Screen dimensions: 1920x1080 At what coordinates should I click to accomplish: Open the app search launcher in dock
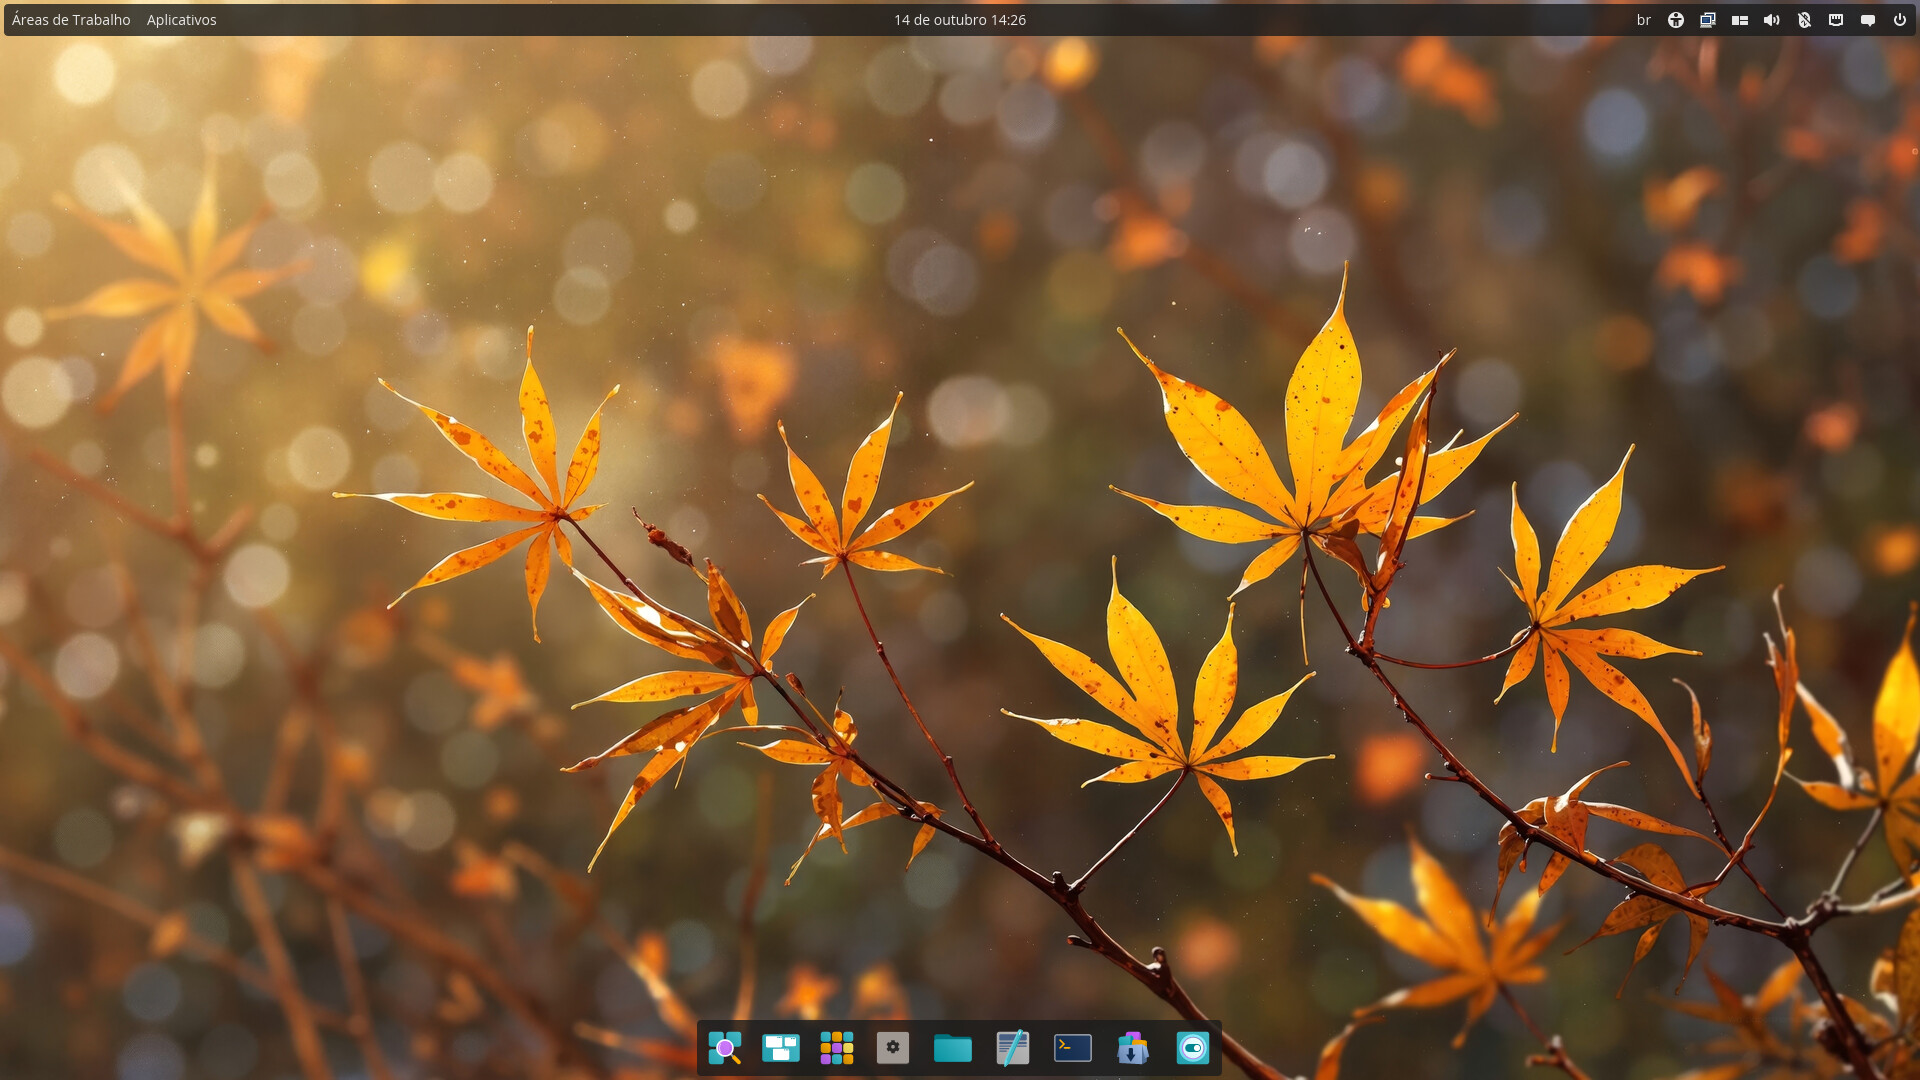pos(725,1048)
